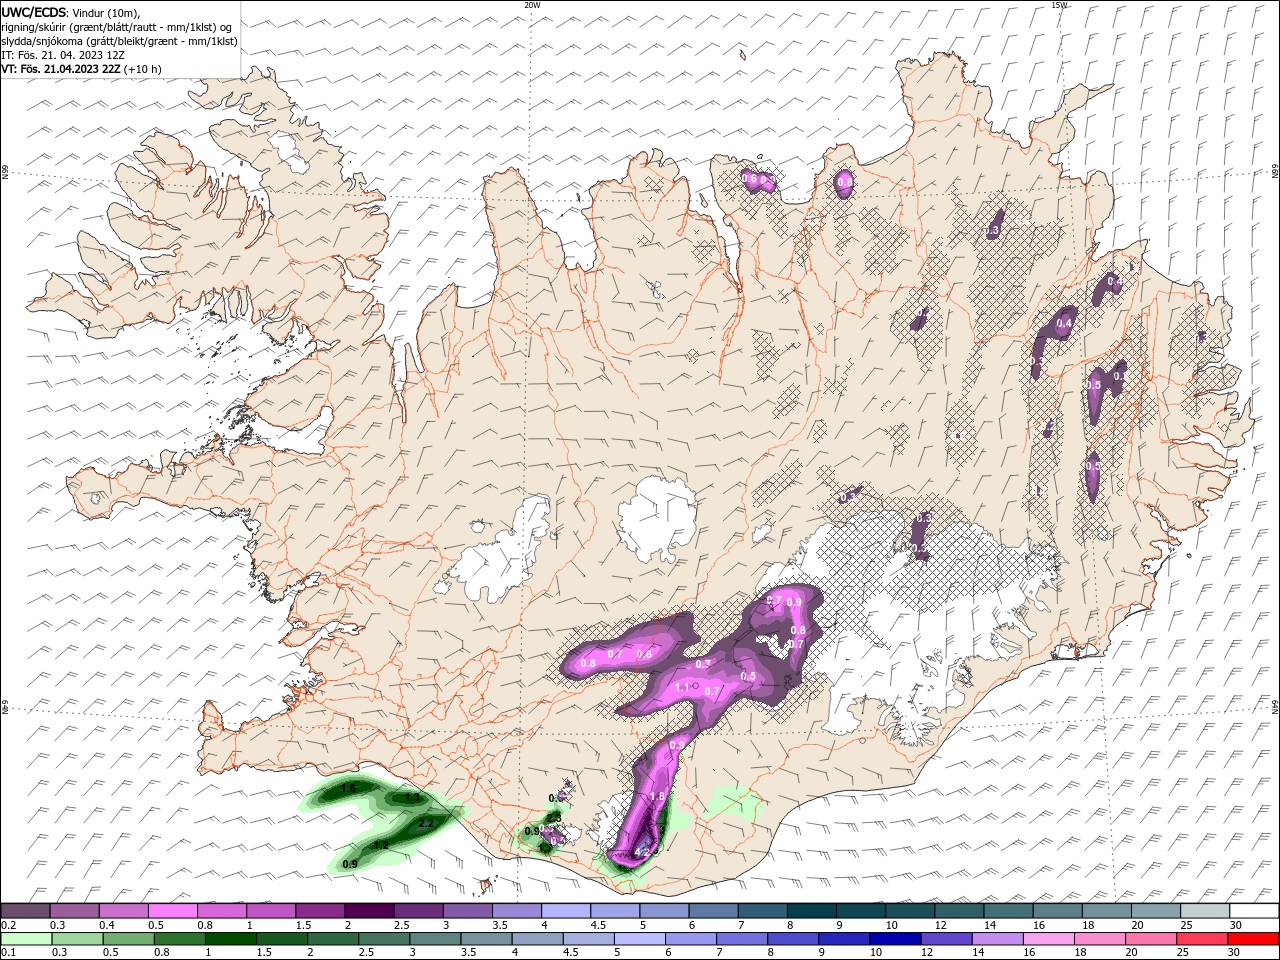1280x960 pixels.
Task: Click the '15W' longitude label on the top edge
Action: [1059, 5]
